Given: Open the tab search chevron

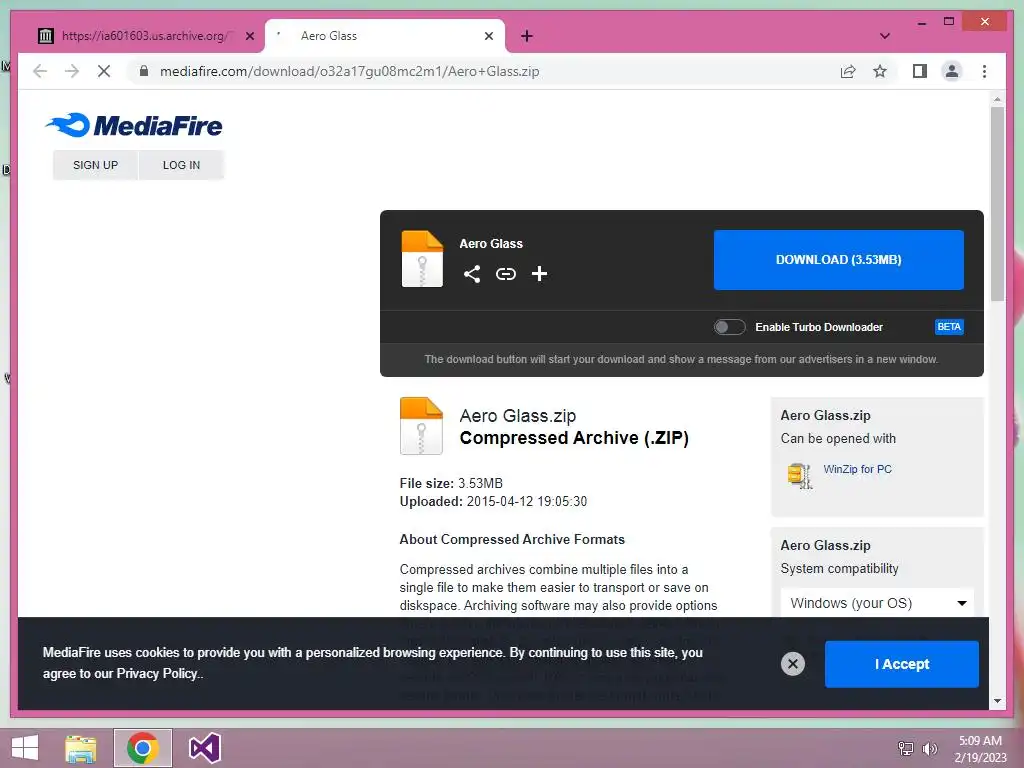Looking at the screenshot, I should (885, 36).
